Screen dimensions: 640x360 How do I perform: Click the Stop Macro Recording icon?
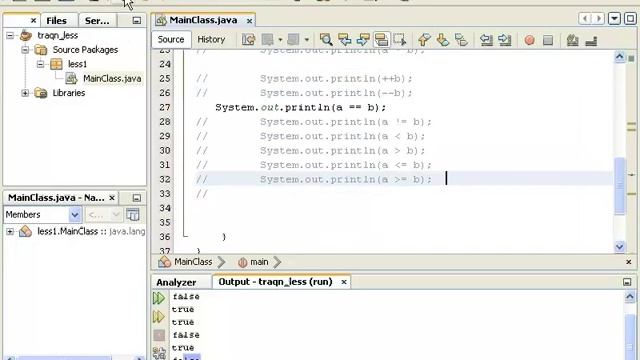(x=548, y=40)
